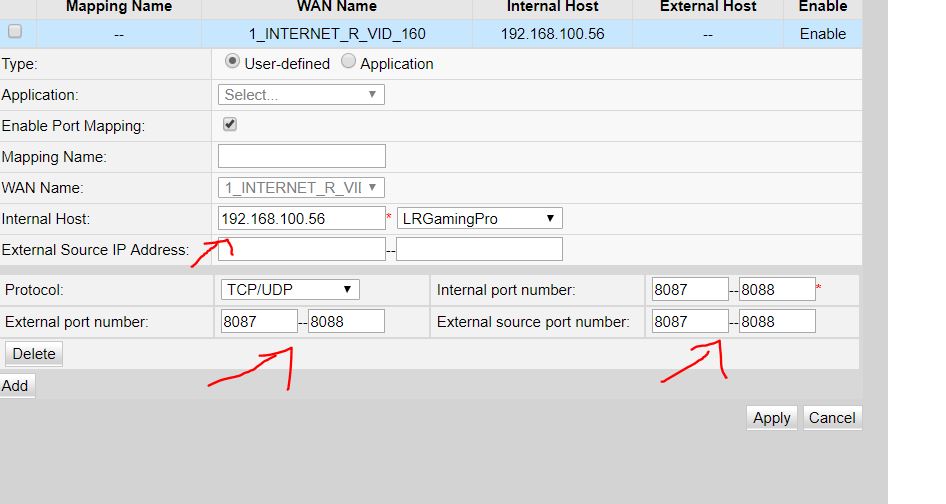The width and height of the screenshot is (946, 504).
Task: Open the Application Select... dropdown
Action: [301, 95]
